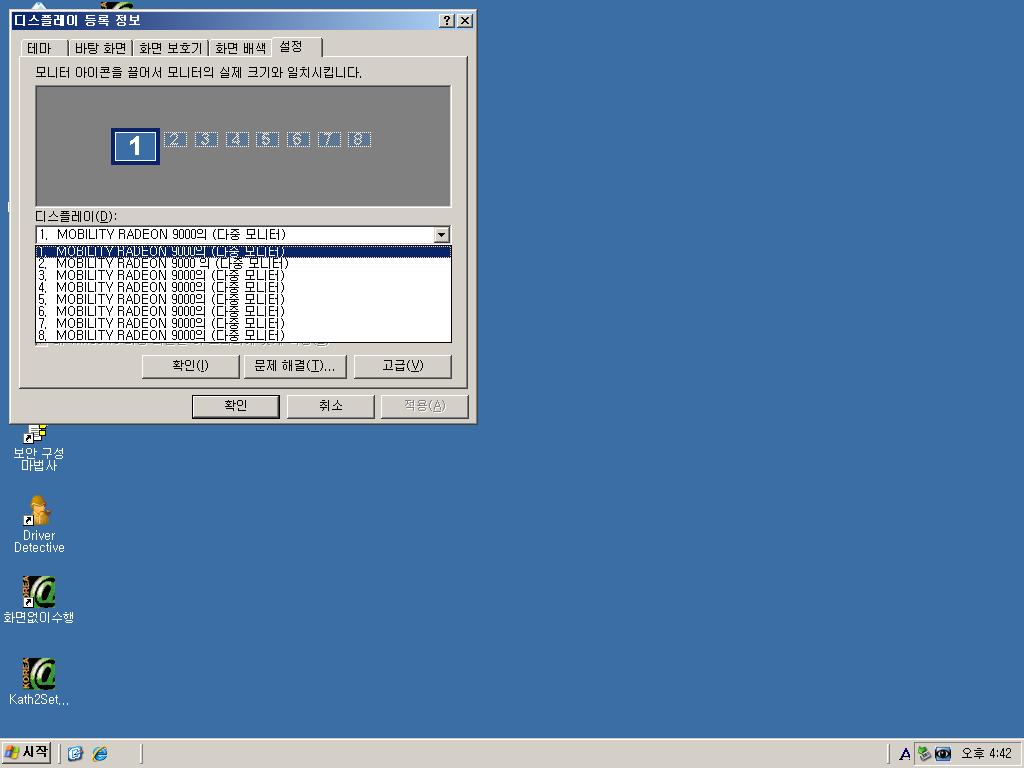The height and width of the screenshot is (768, 1024).
Task: Switch to the 화면 배색 tab
Action: click(x=240, y=48)
